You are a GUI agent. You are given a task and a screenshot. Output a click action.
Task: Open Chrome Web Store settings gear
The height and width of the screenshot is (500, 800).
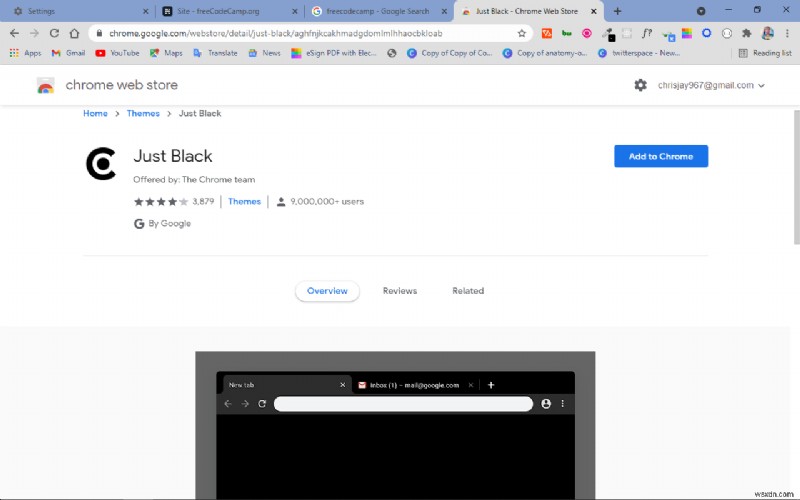point(640,85)
